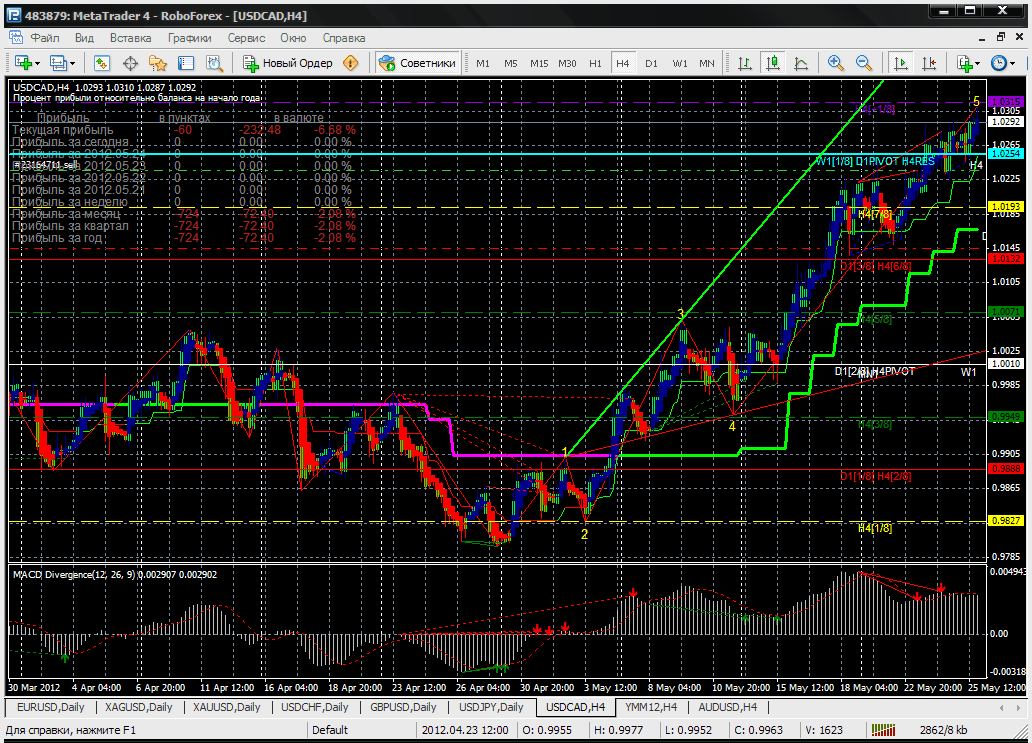This screenshot has height=743, width=1032.
Task: Toggle the Советники expert advisors button
Action: [417, 63]
